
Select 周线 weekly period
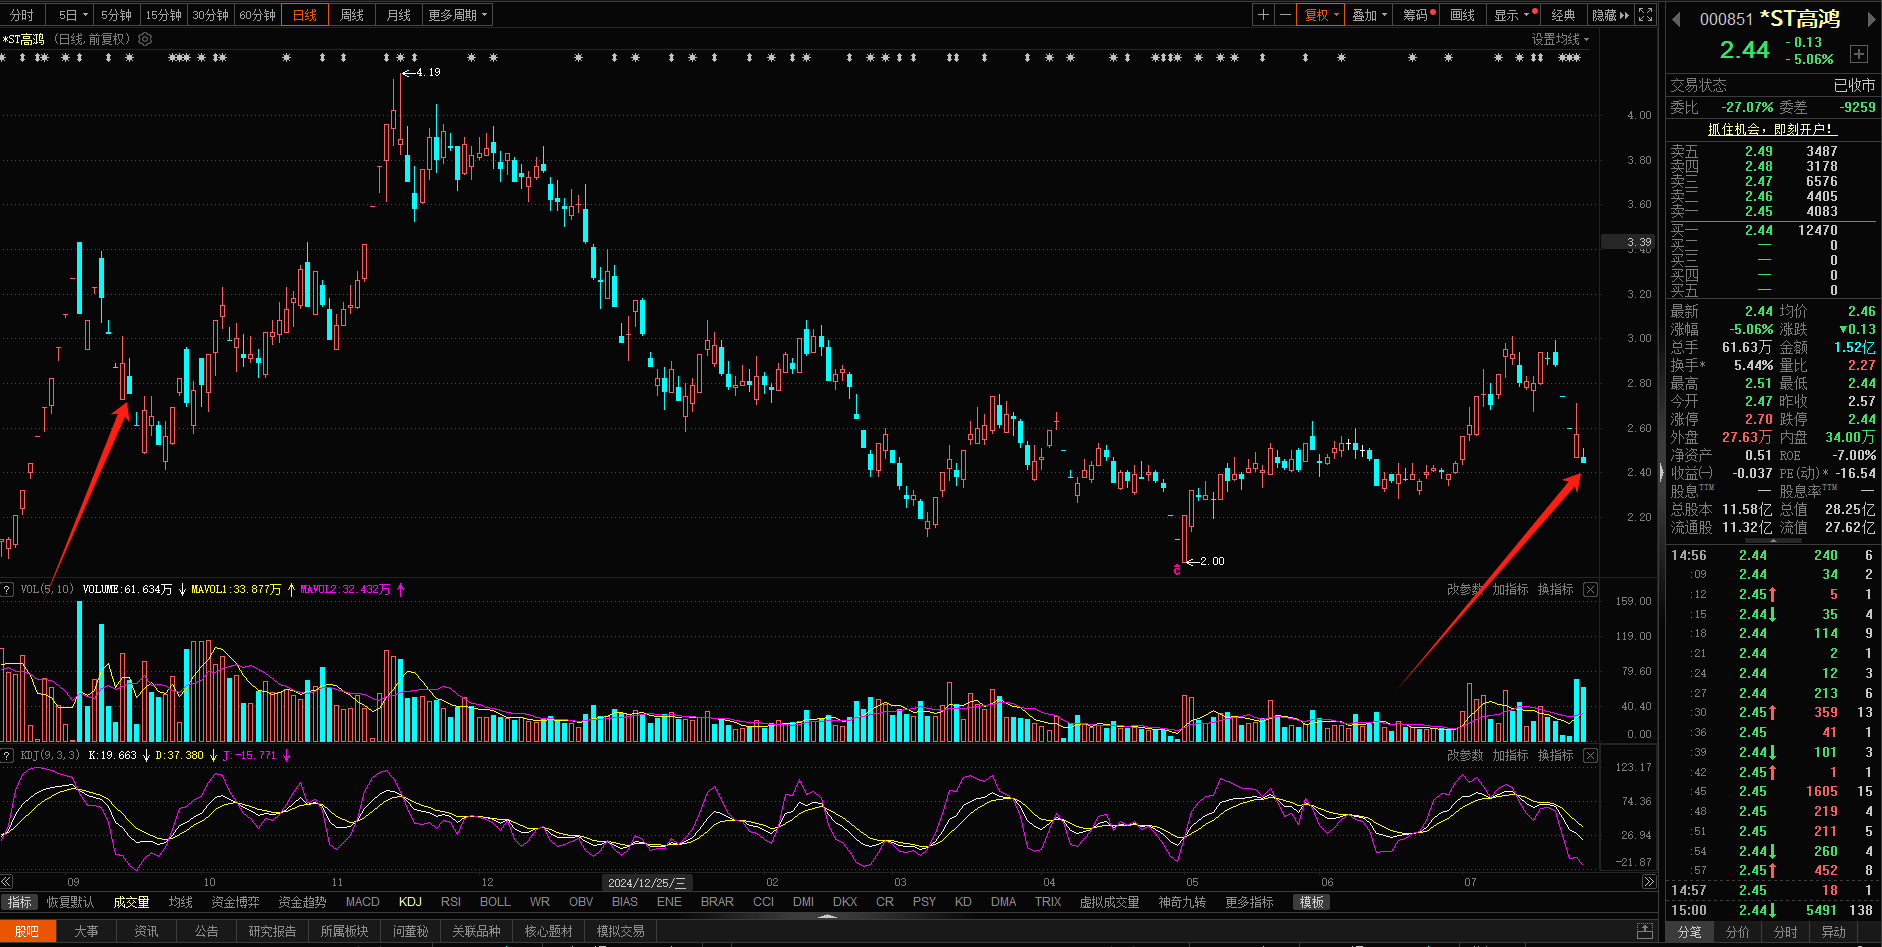351,15
